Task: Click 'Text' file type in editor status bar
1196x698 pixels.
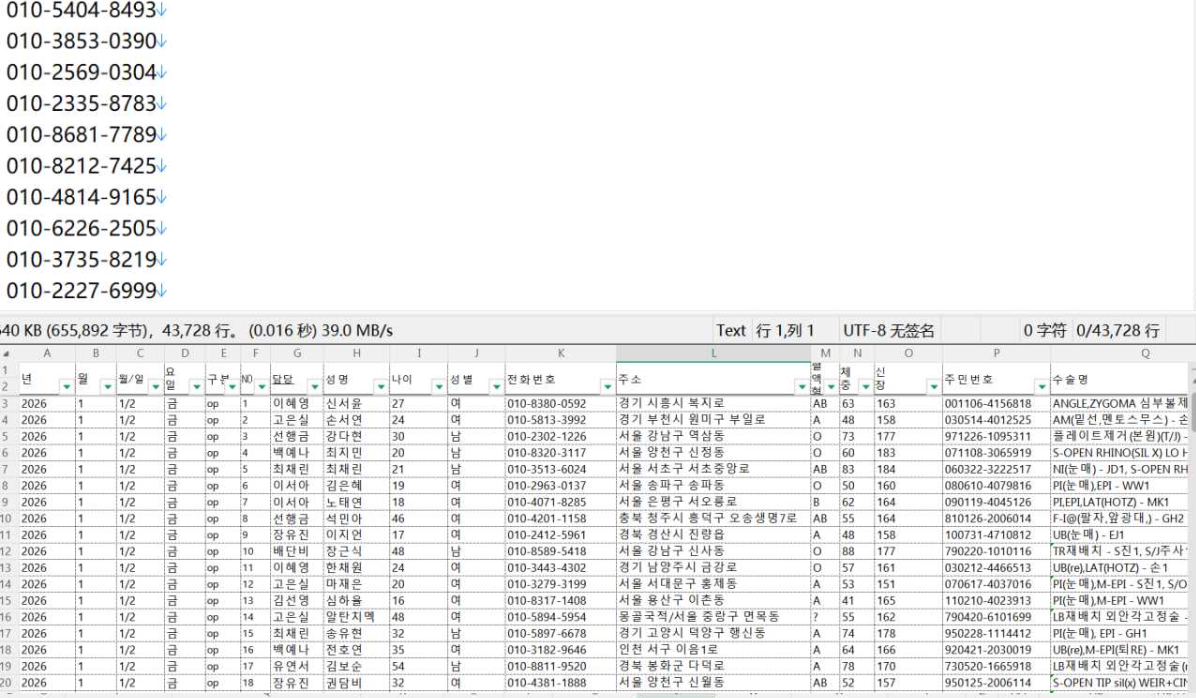Action: click(x=731, y=330)
